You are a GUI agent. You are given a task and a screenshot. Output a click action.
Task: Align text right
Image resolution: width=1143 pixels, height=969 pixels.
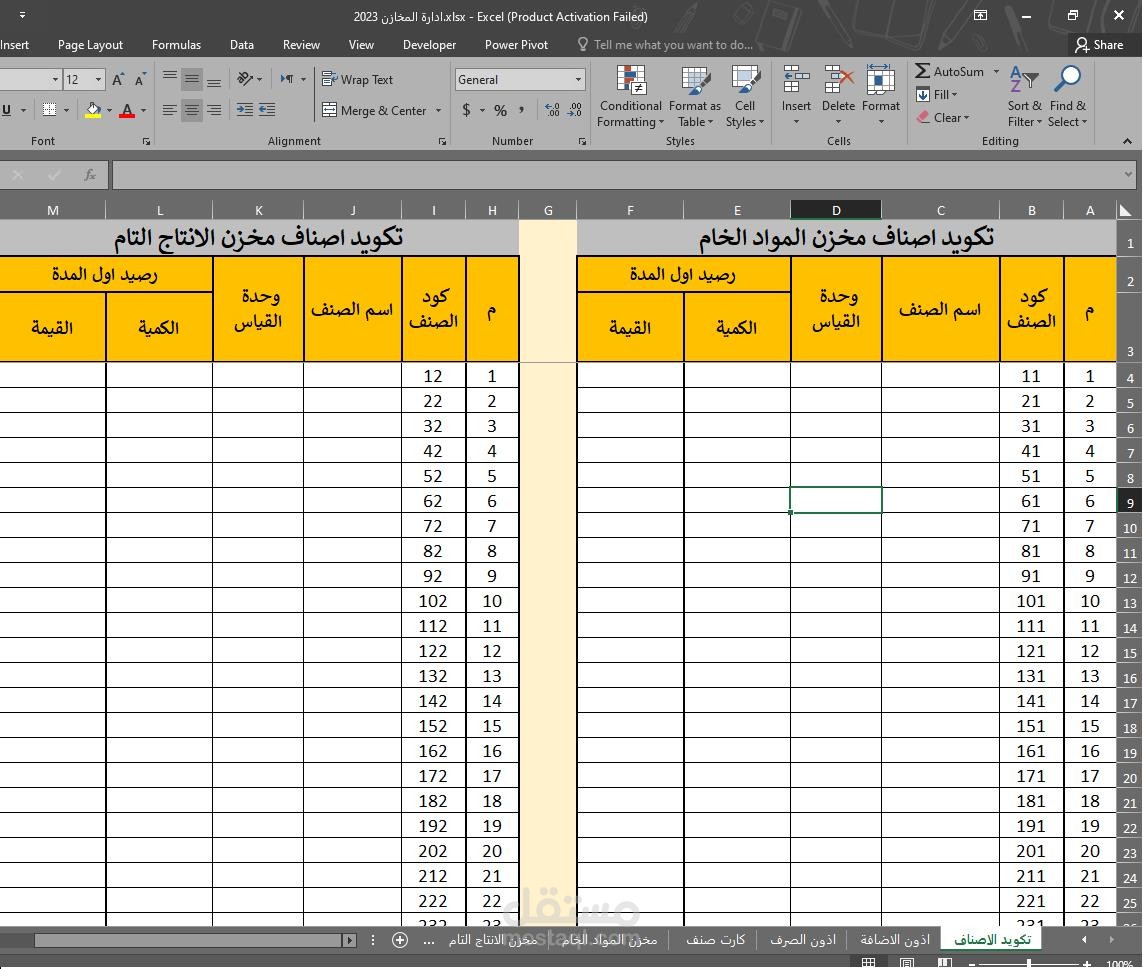point(214,110)
